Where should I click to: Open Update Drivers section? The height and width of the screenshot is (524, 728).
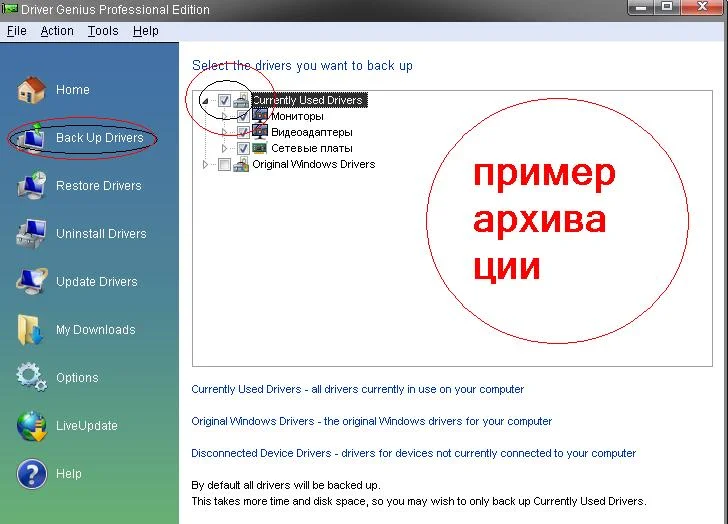[x=97, y=281]
